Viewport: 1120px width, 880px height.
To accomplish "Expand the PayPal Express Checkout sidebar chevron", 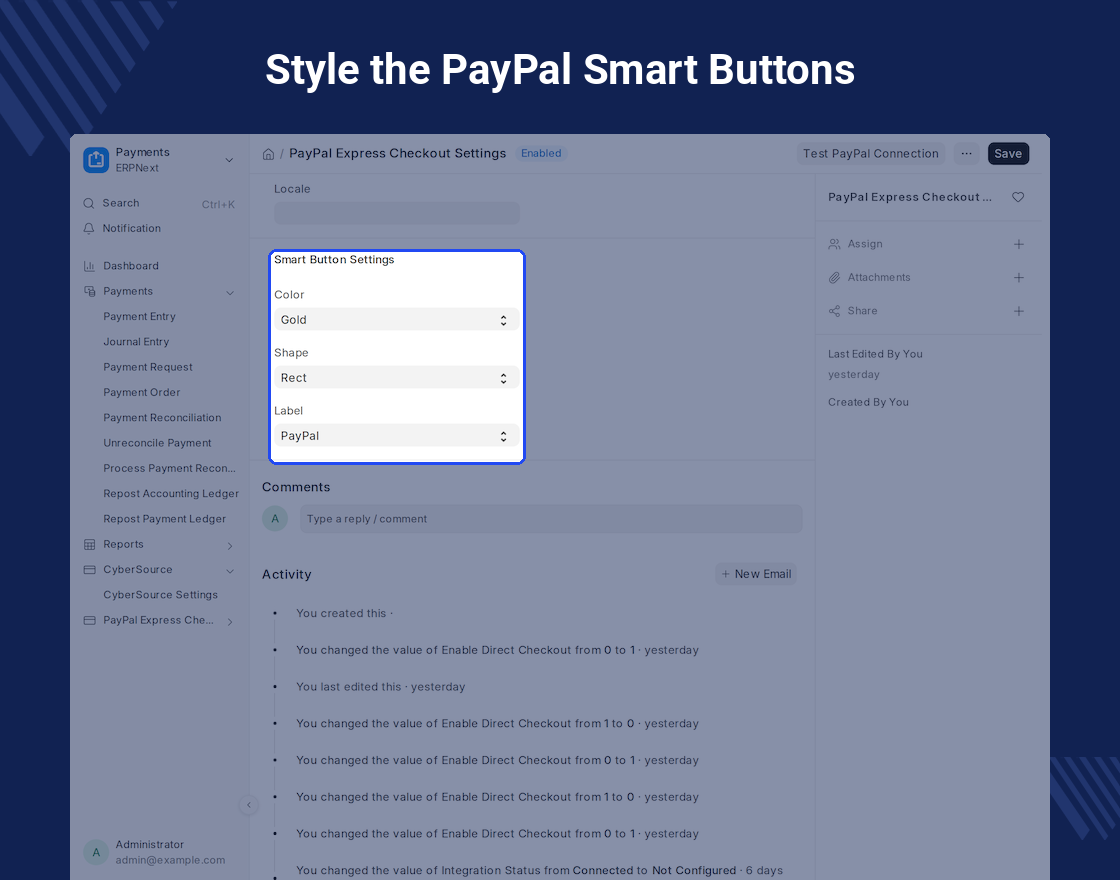I will click(230, 621).
